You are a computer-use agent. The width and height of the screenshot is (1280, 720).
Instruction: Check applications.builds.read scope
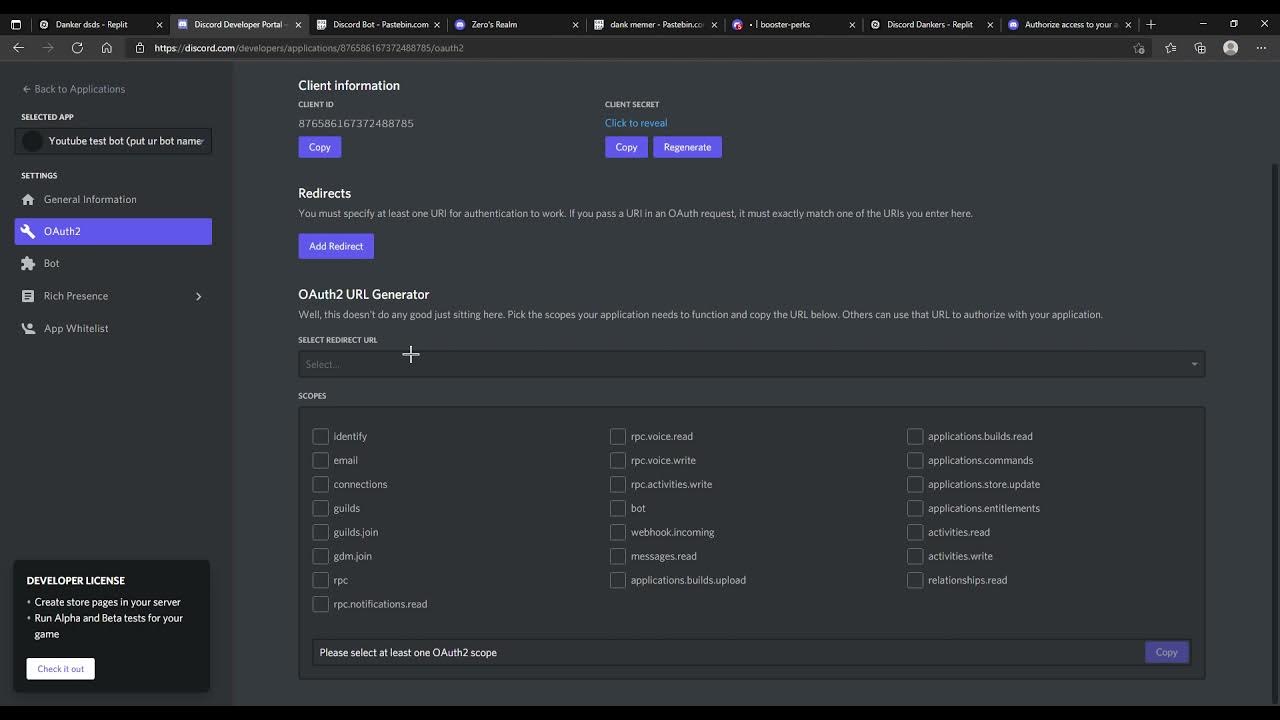pos(915,436)
